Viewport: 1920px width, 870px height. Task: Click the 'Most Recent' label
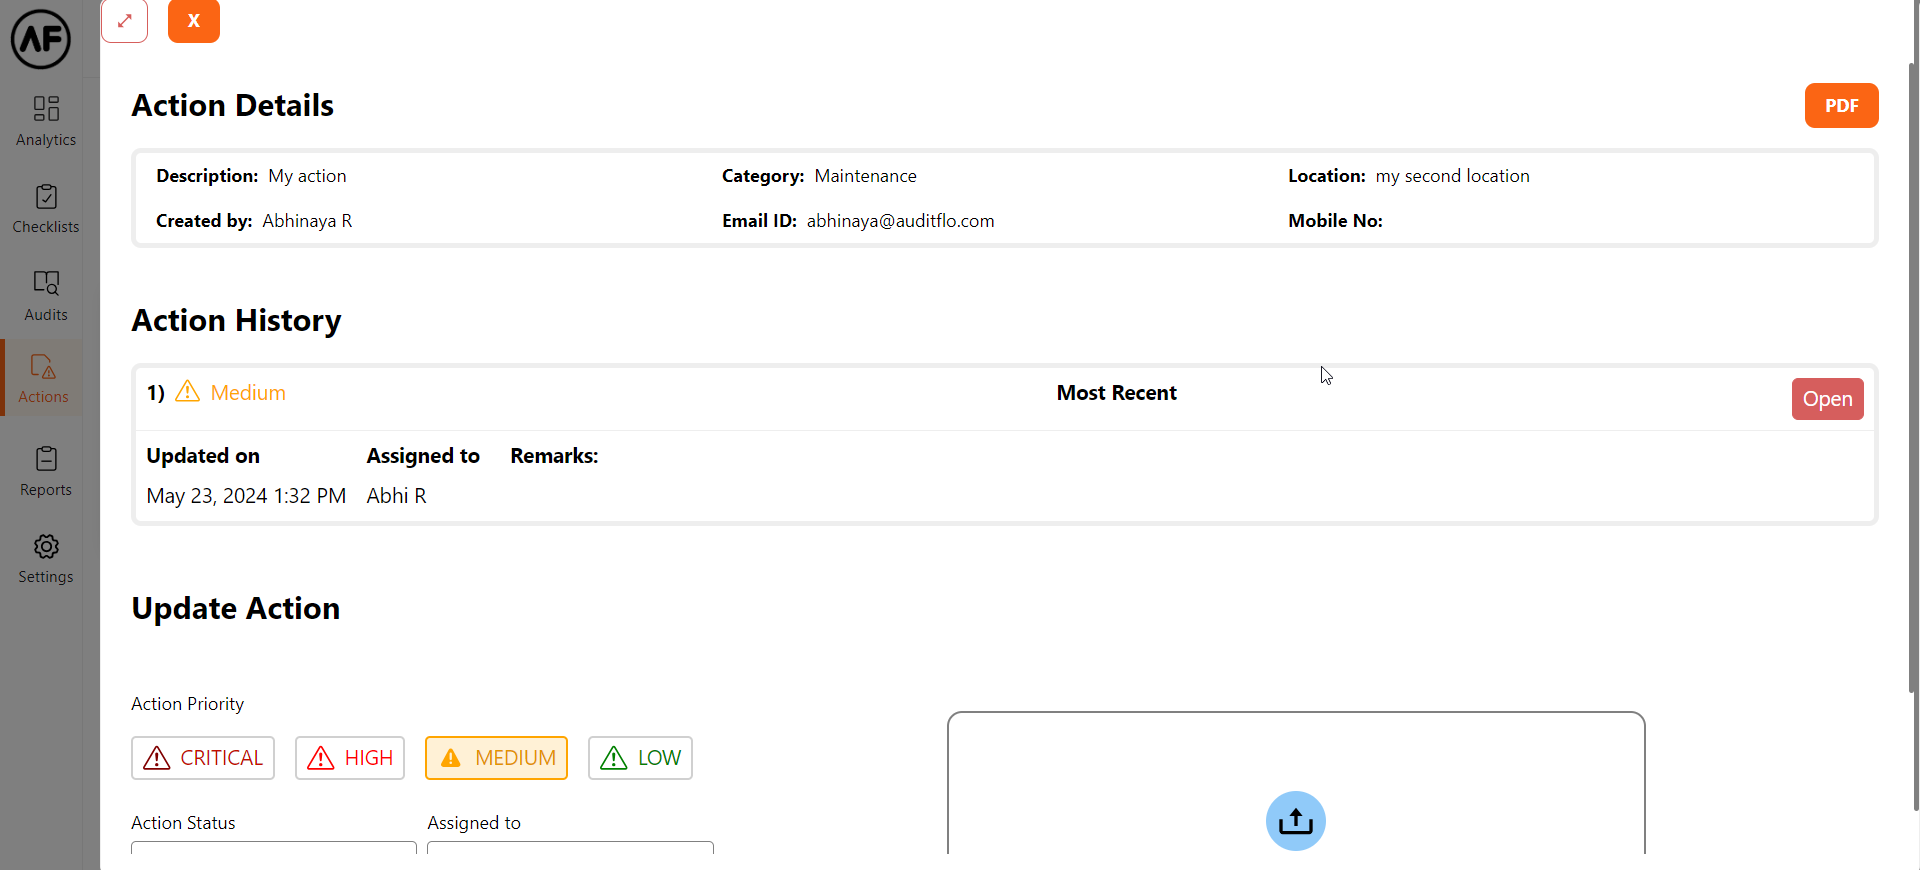click(1117, 393)
